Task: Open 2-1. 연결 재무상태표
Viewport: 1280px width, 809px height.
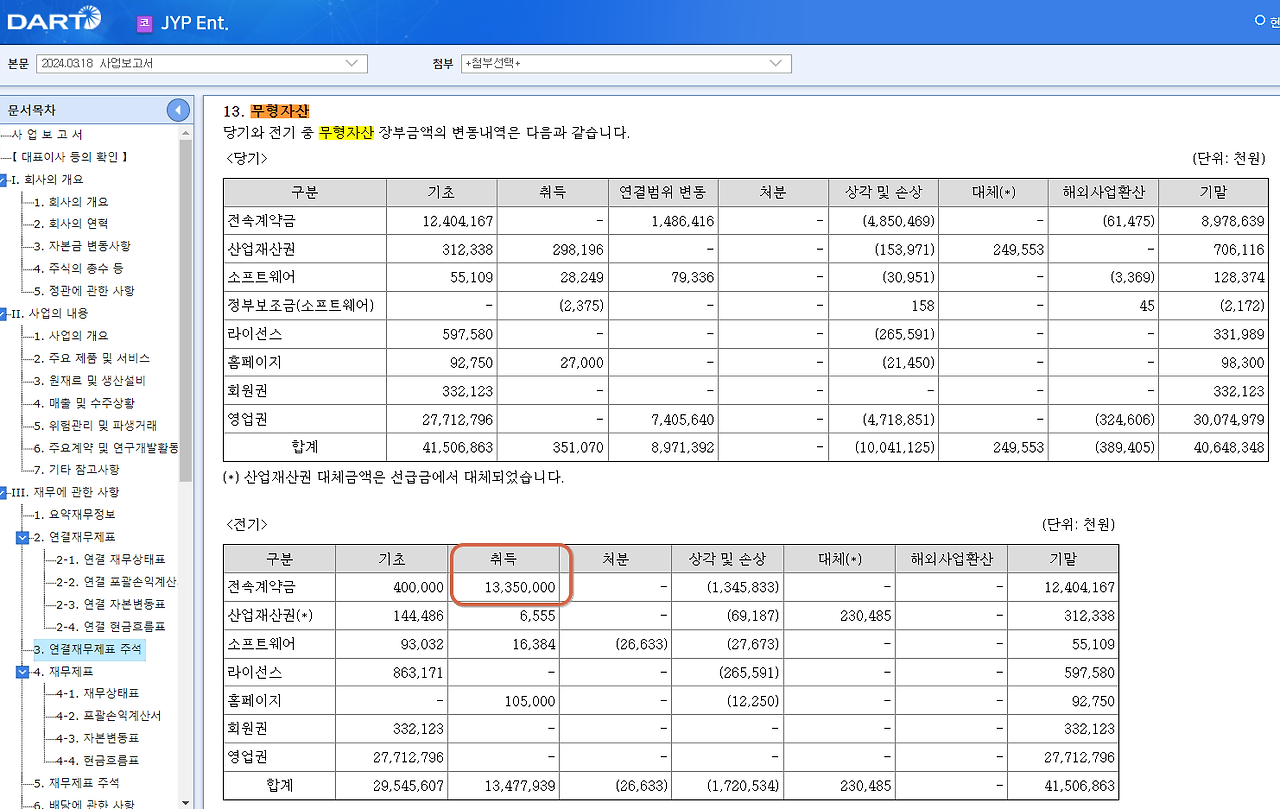Action: (x=111, y=559)
